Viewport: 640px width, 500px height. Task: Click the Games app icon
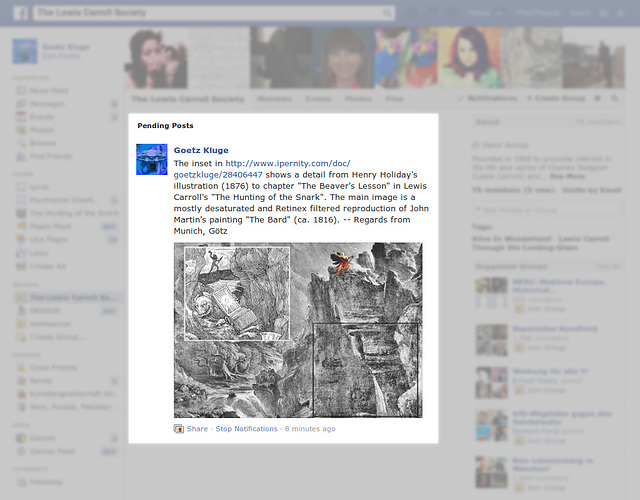point(21,438)
